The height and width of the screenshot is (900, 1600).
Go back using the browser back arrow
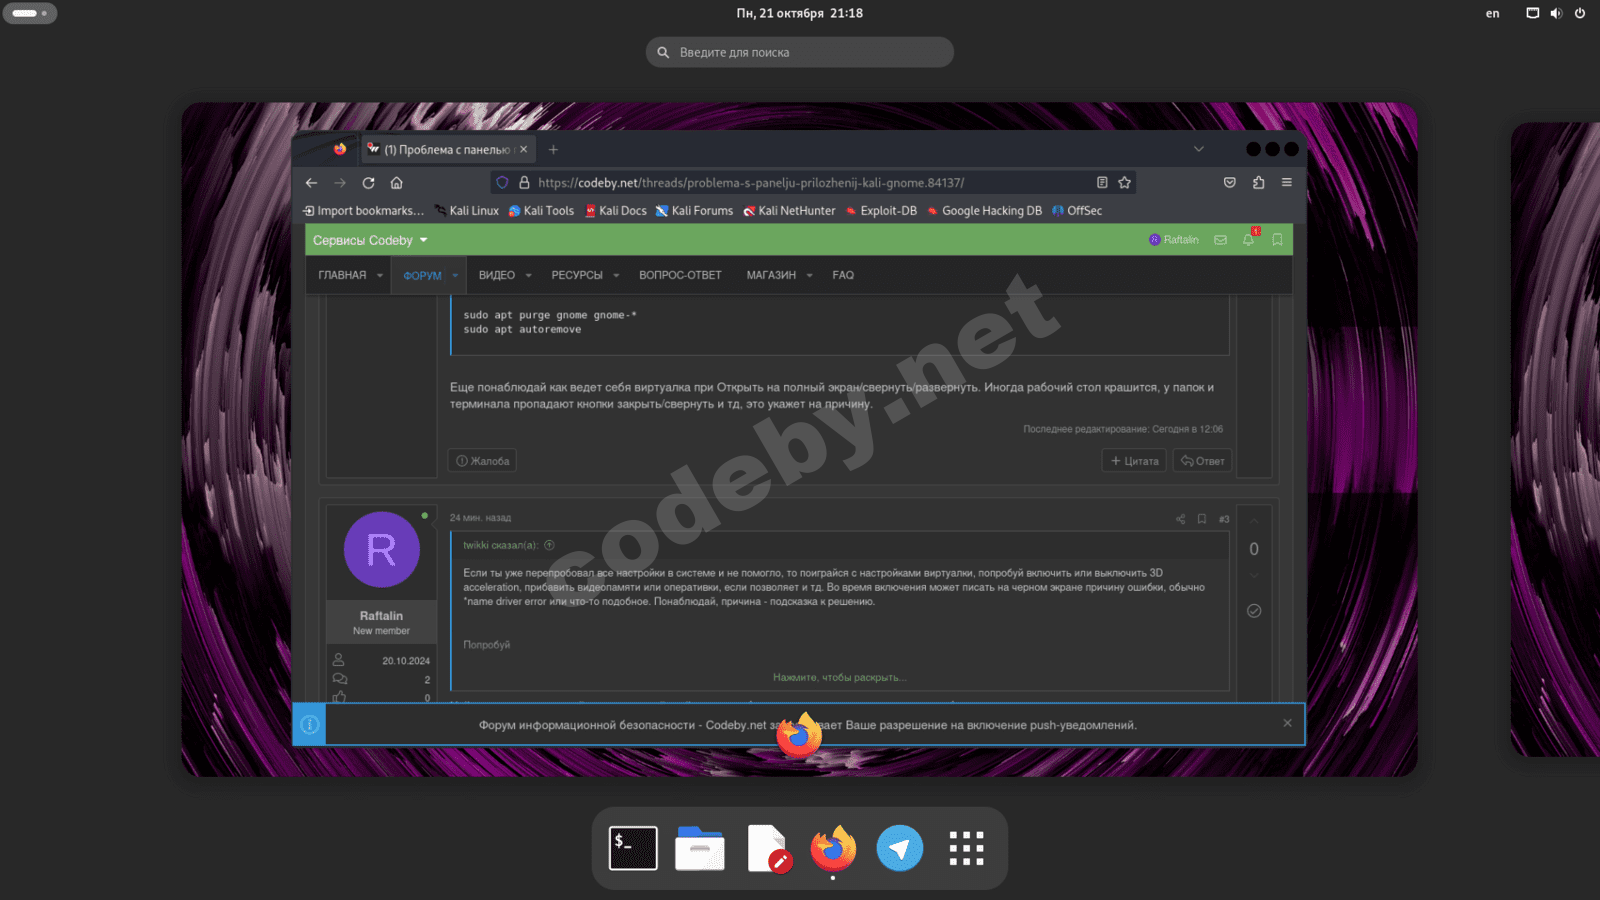(311, 183)
